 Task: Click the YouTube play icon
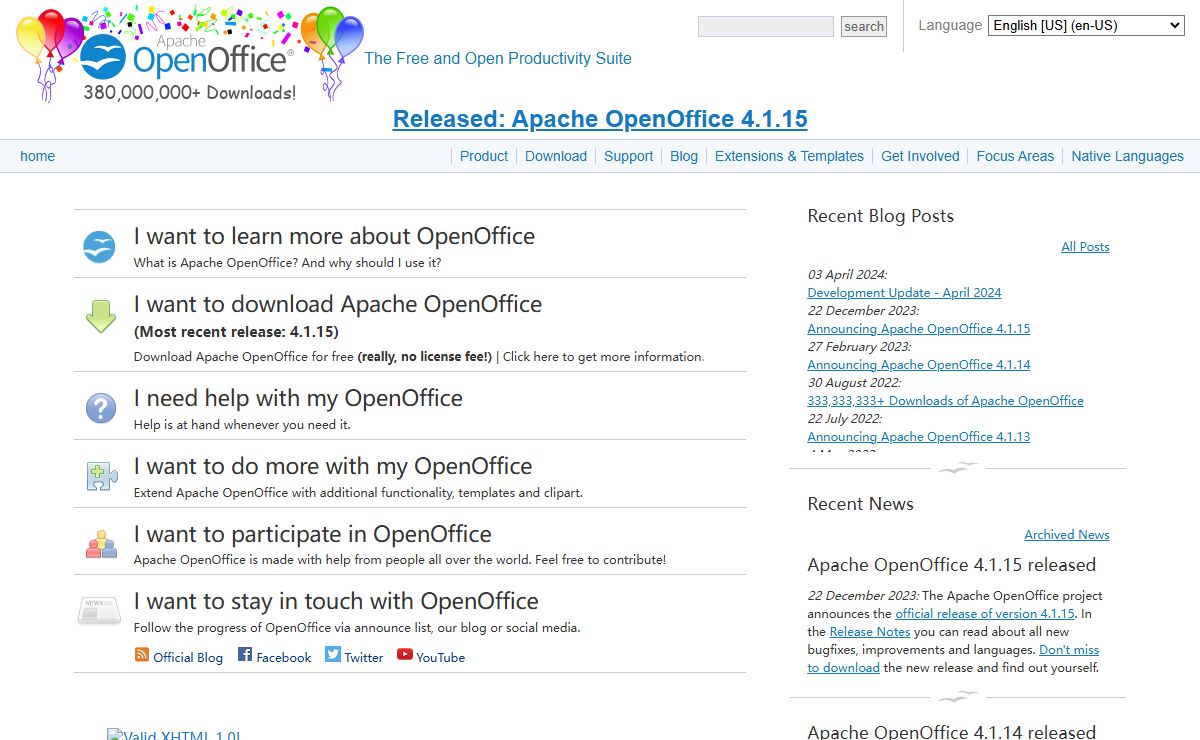[405, 655]
